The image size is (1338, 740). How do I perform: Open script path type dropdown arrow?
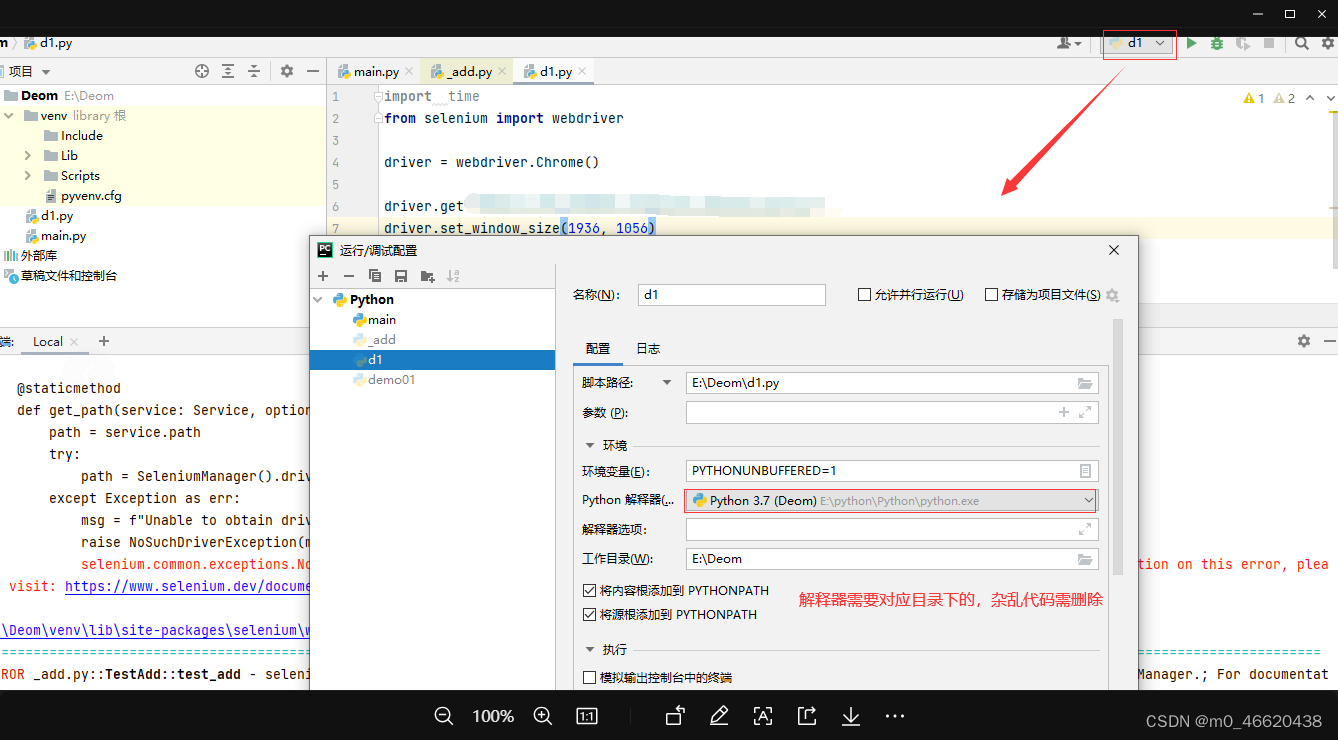click(x=667, y=383)
